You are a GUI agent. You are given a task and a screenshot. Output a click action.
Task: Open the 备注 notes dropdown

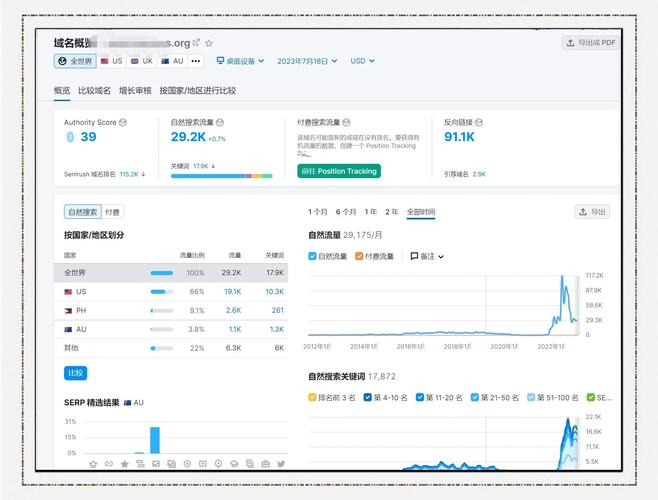click(427, 256)
